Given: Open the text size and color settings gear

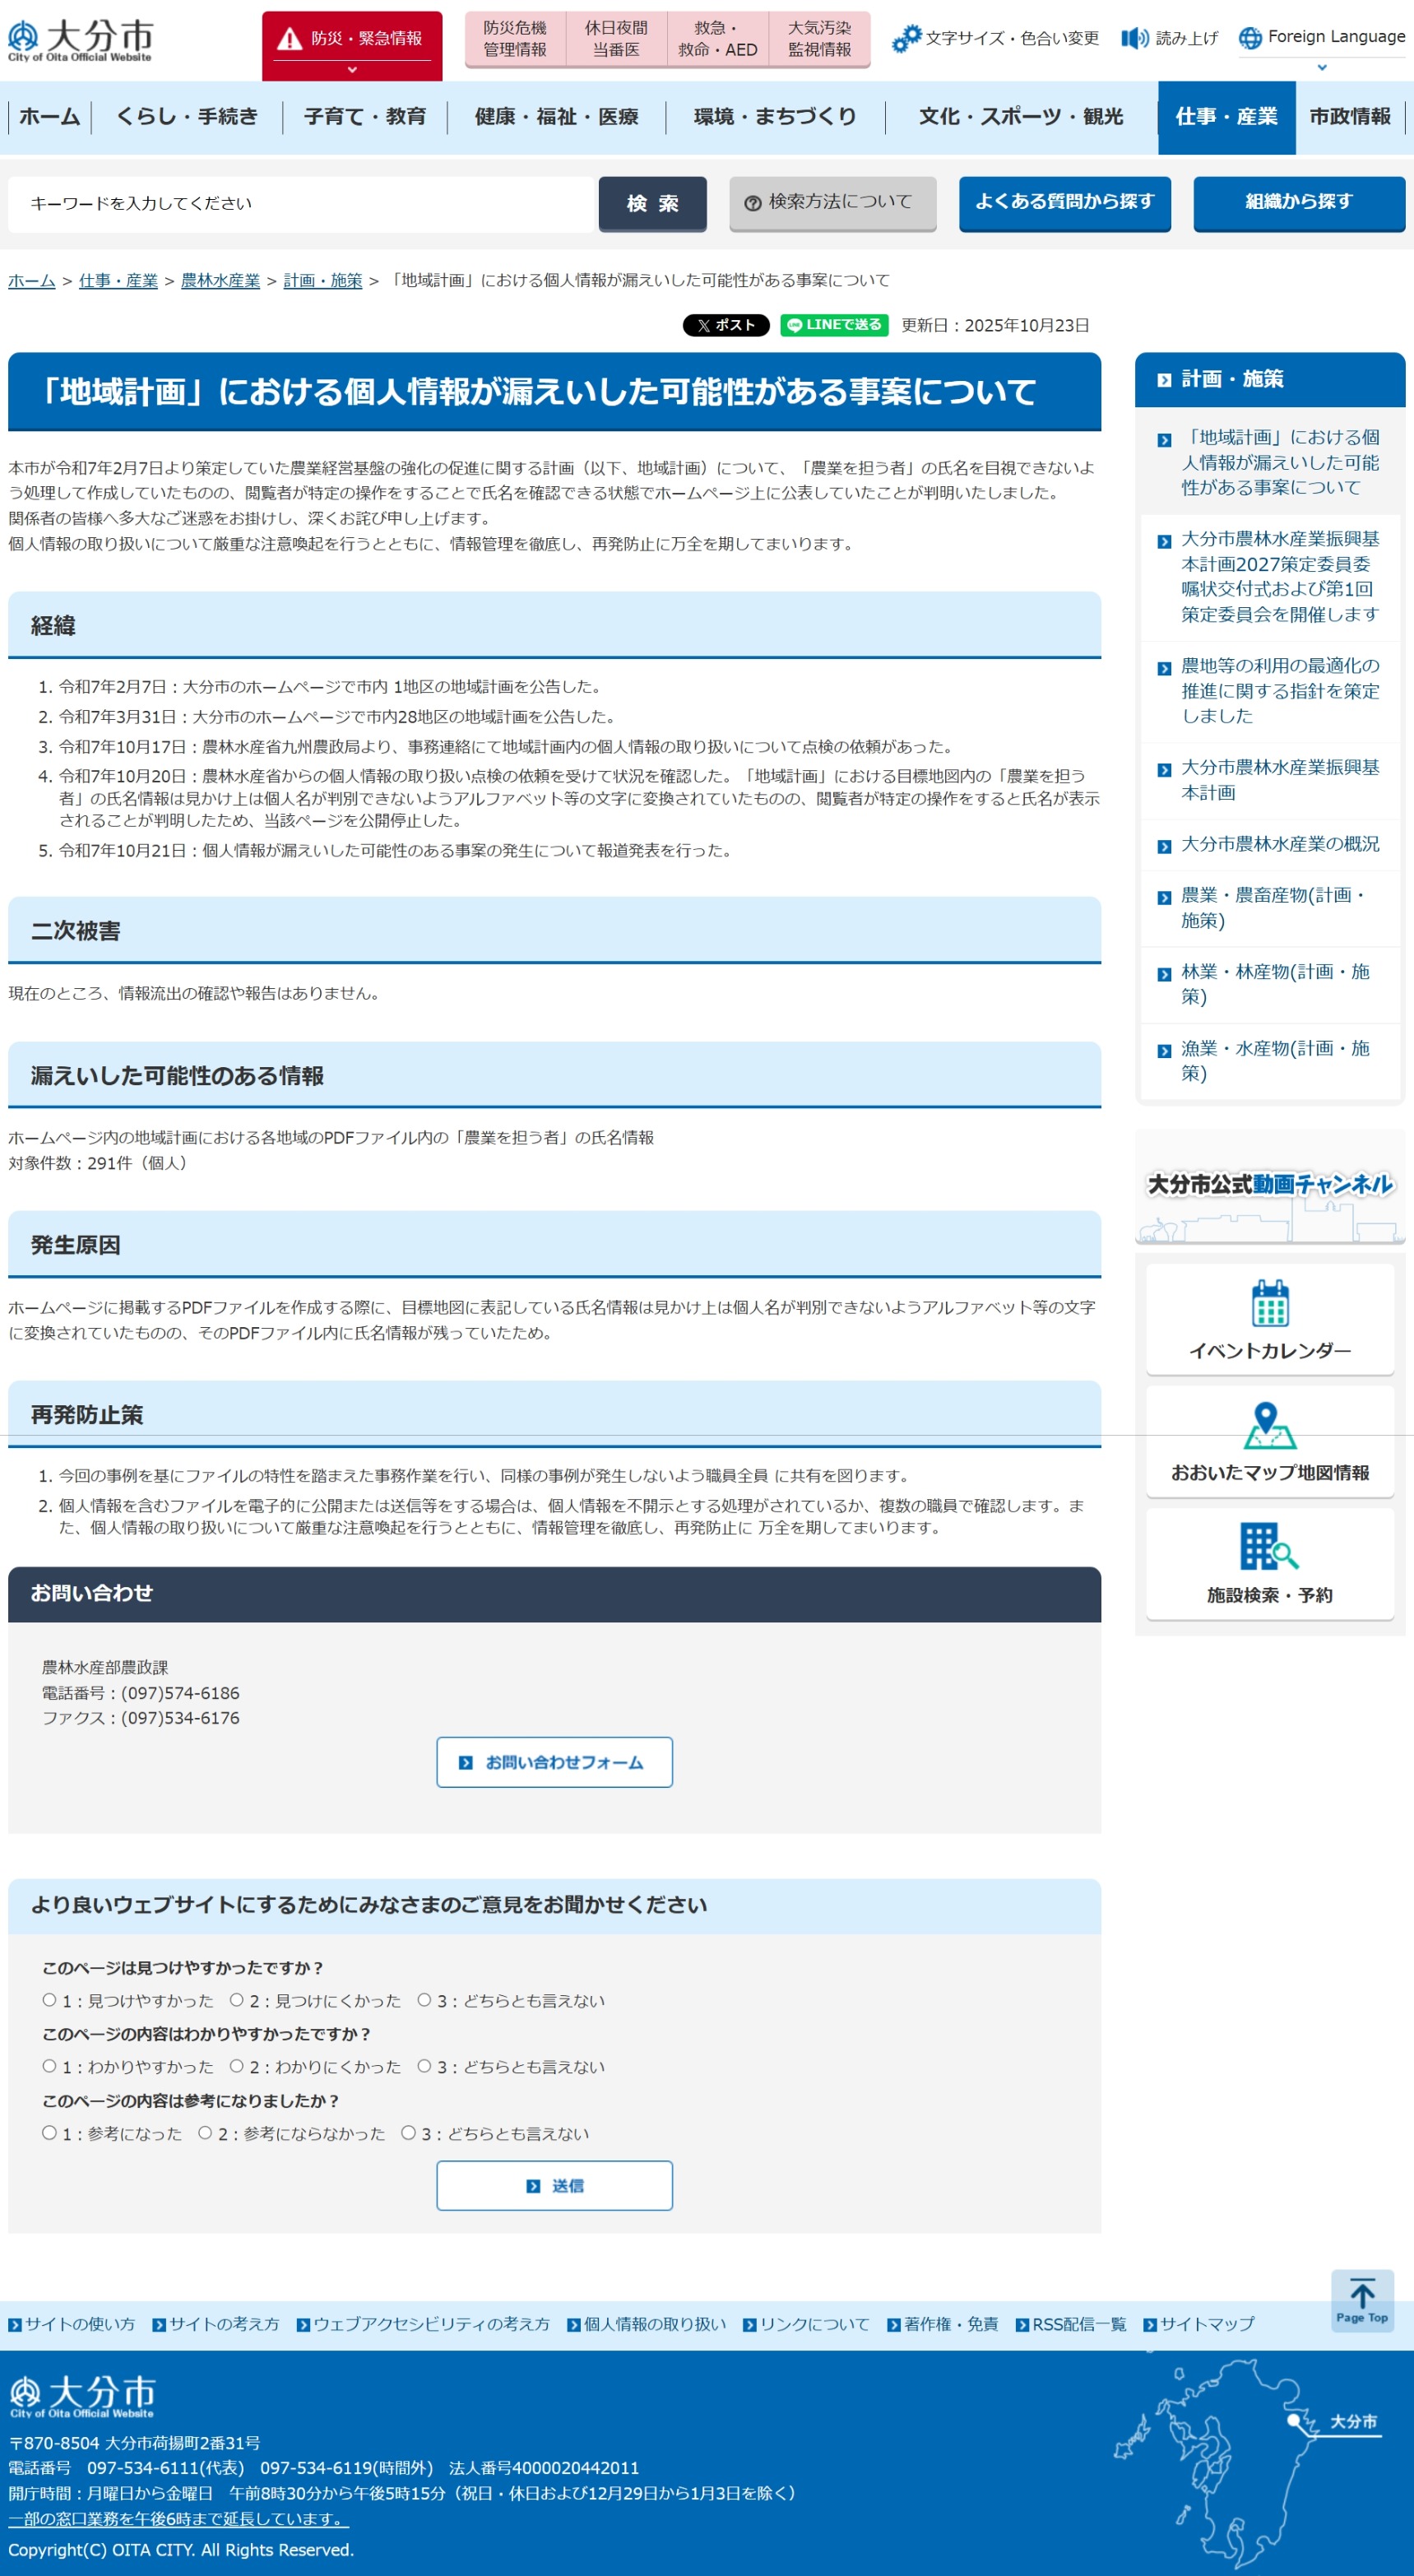Looking at the screenshot, I should (905, 38).
